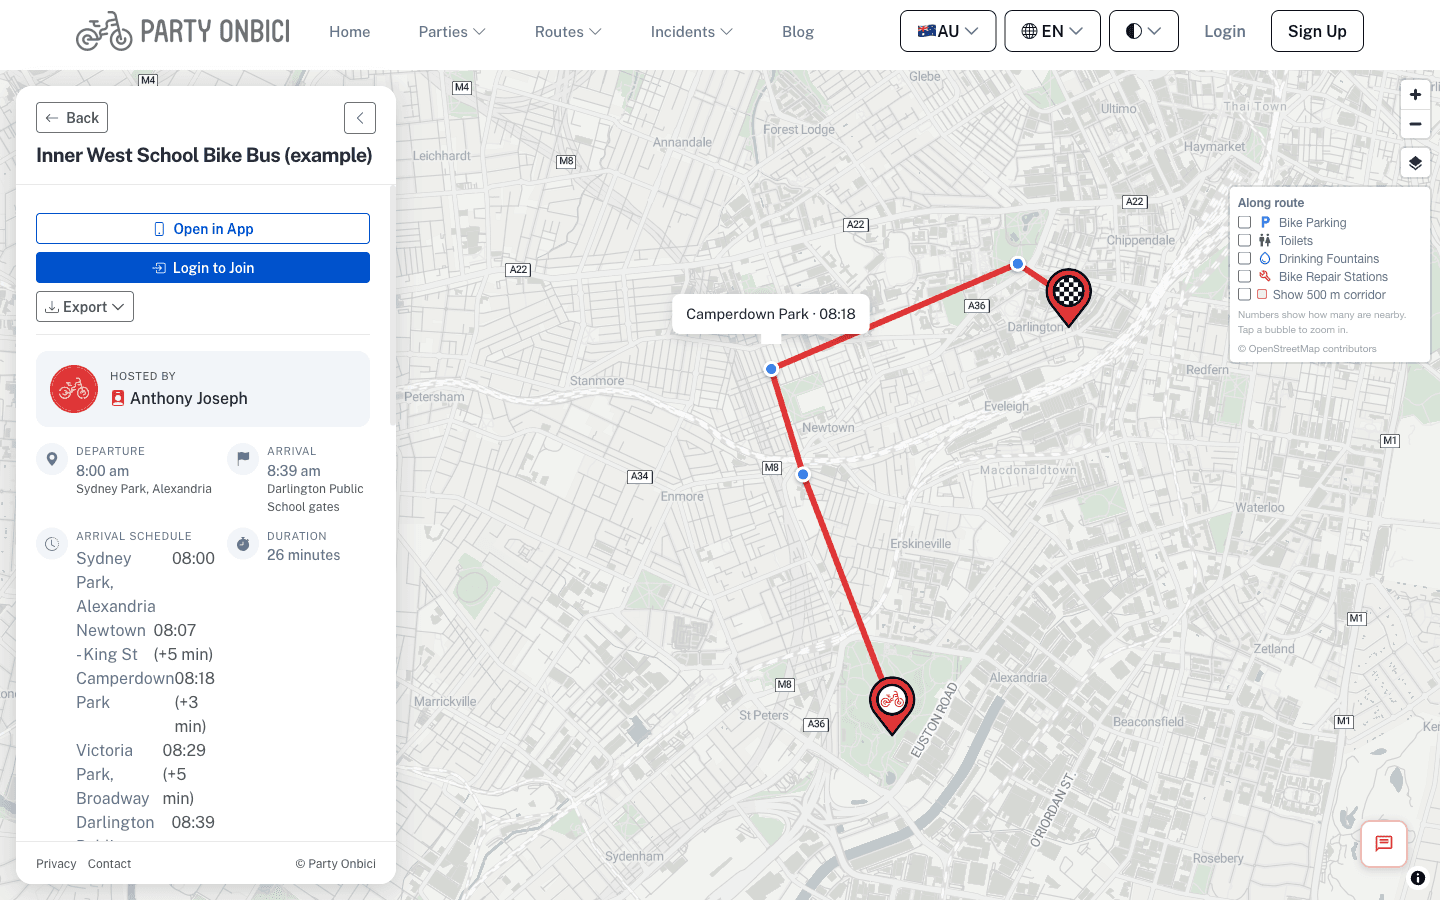Screen dimensions: 1440x900
Task: Open the feedback chat button
Action: click(1384, 844)
